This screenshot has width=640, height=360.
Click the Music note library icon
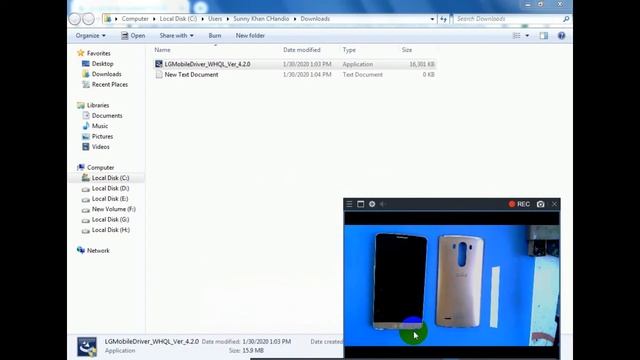(x=86, y=126)
